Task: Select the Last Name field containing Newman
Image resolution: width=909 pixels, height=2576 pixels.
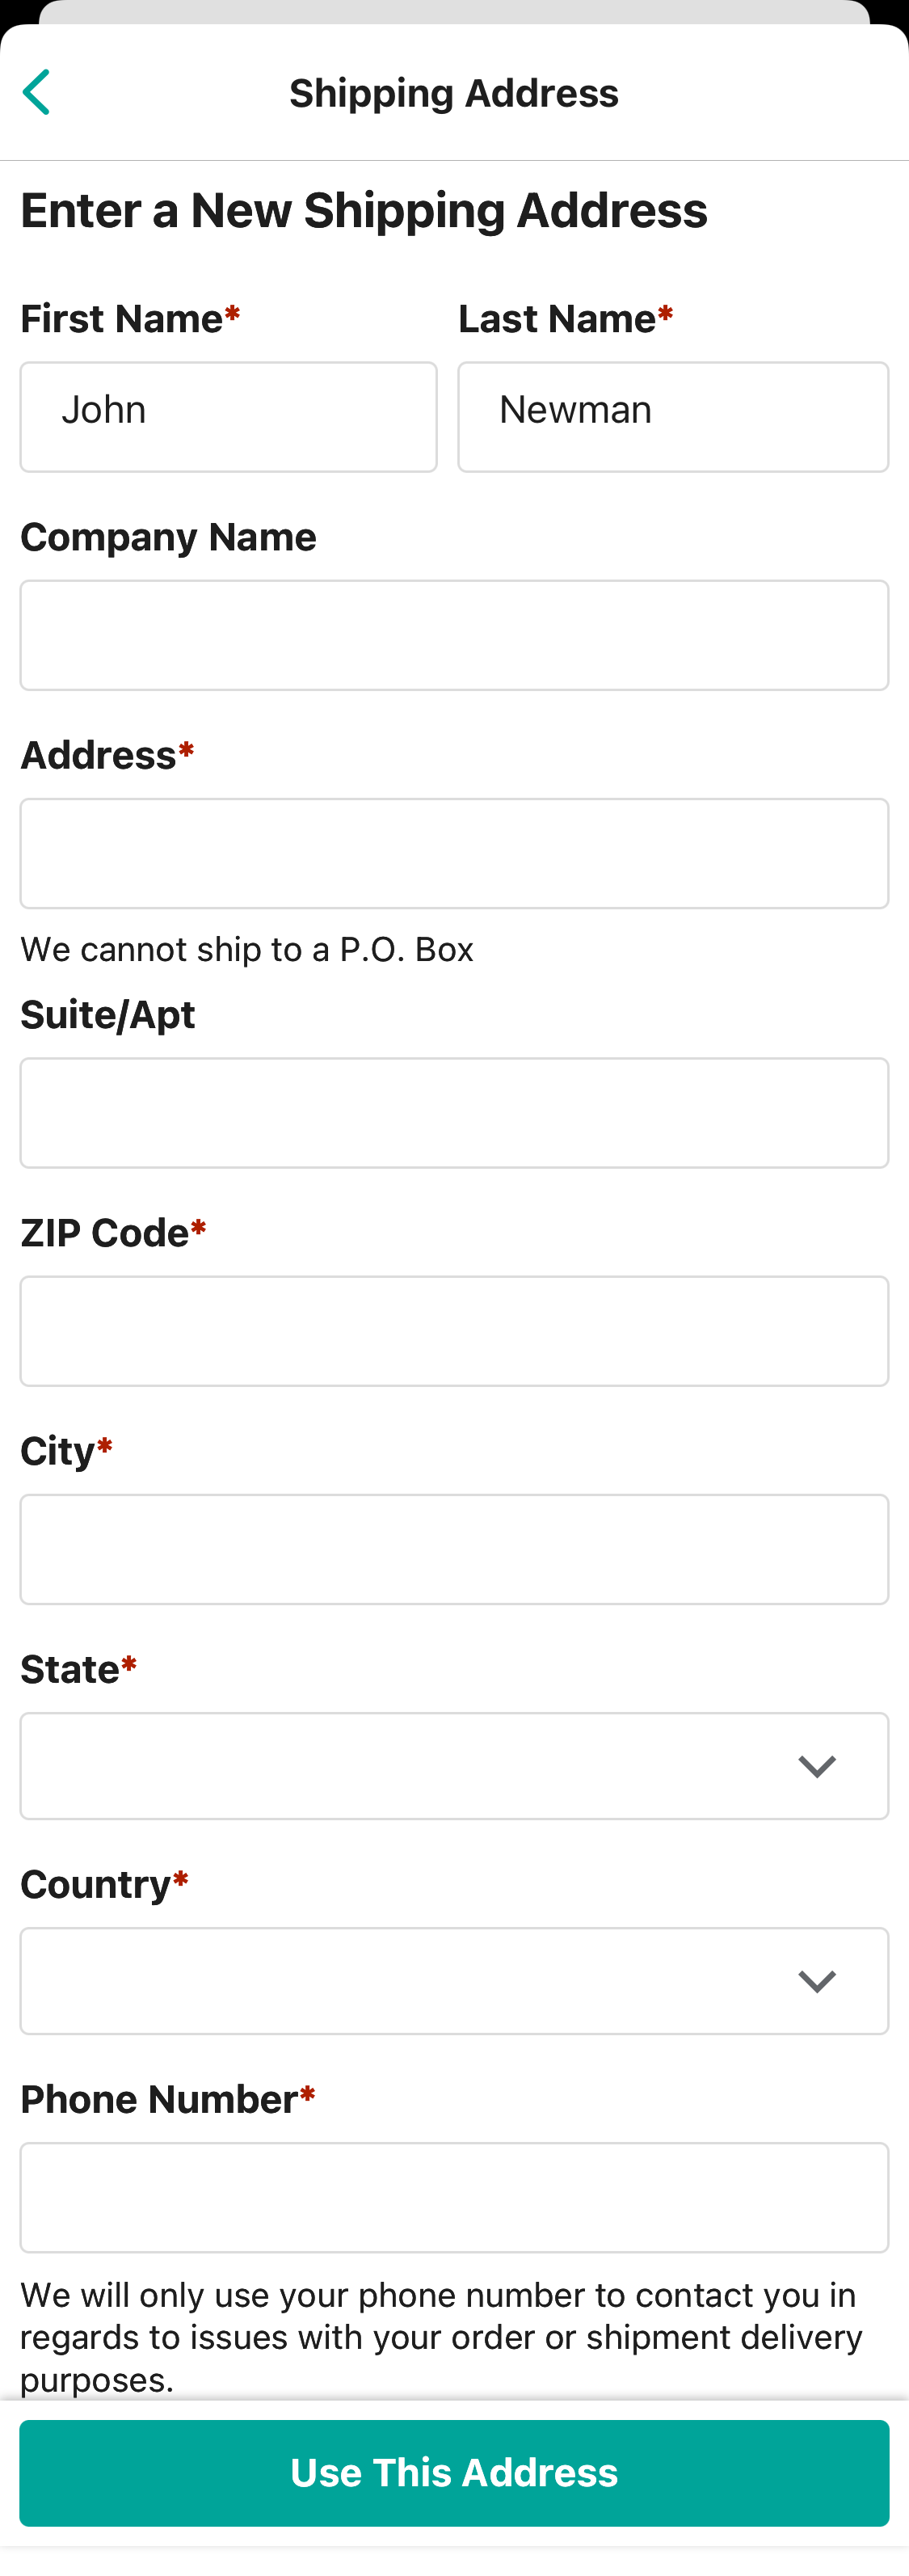Action: (x=672, y=416)
